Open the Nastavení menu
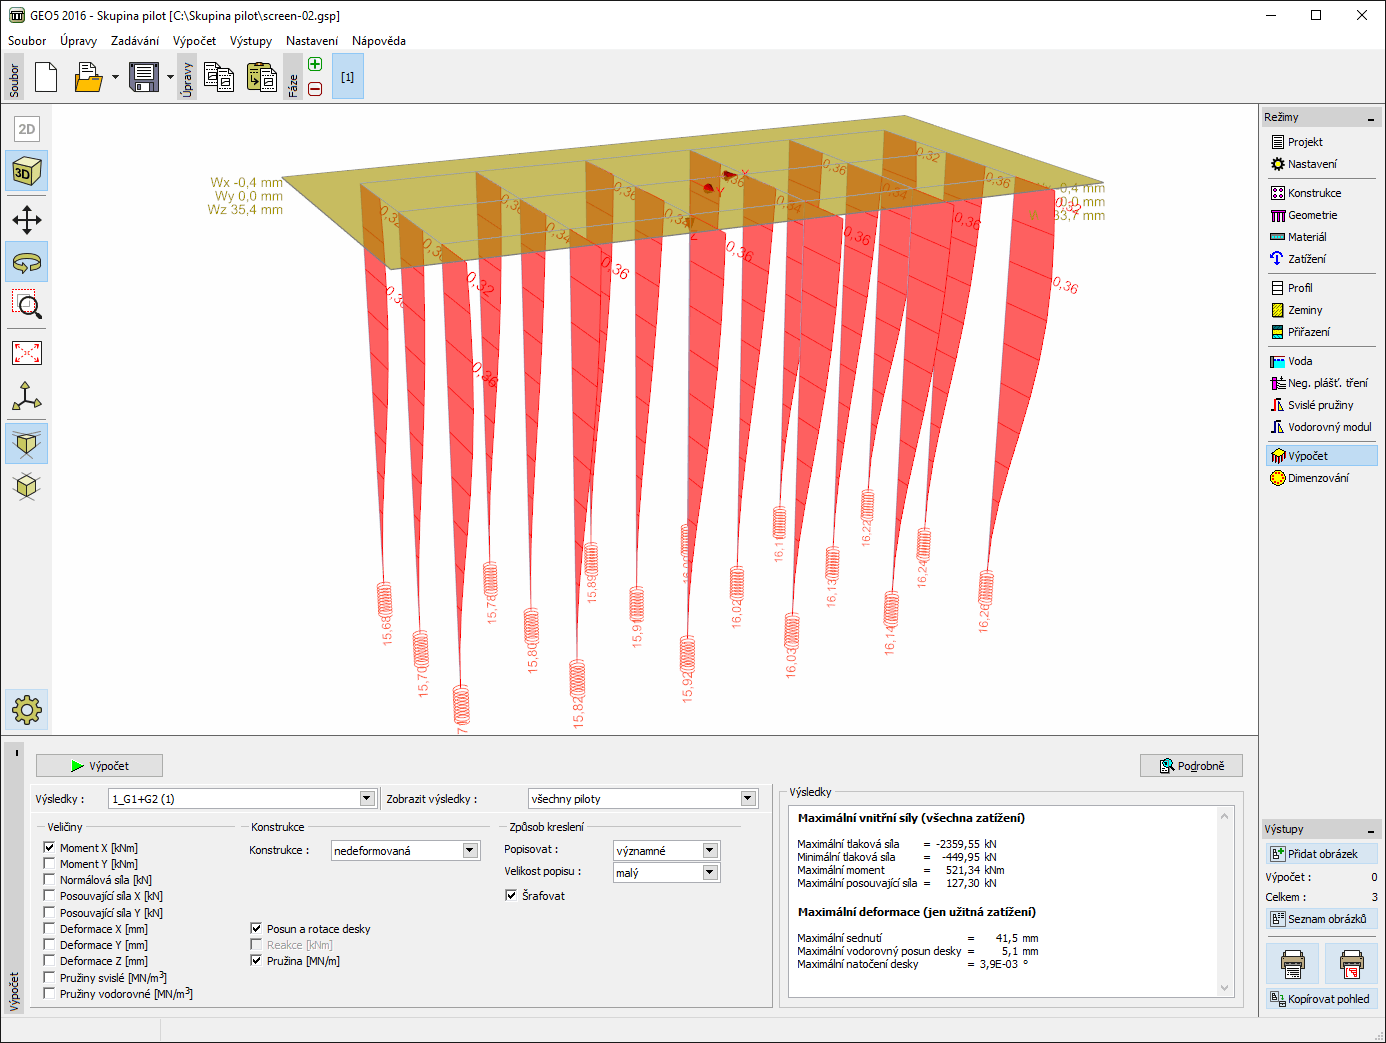Viewport: 1386px width, 1043px height. pyautogui.click(x=312, y=41)
